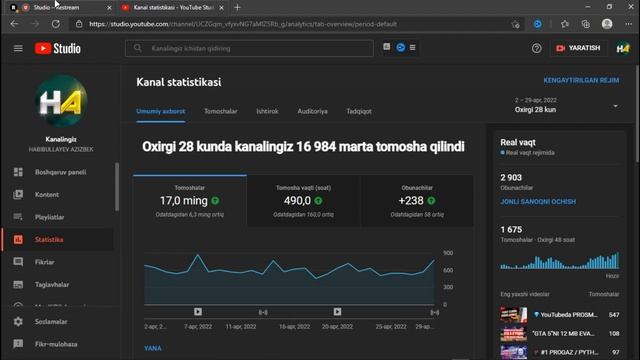Image resolution: width=640 pixels, height=360 pixels.
Task: Switch to the Auditoriya tab
Action: [x=312, y=111]
